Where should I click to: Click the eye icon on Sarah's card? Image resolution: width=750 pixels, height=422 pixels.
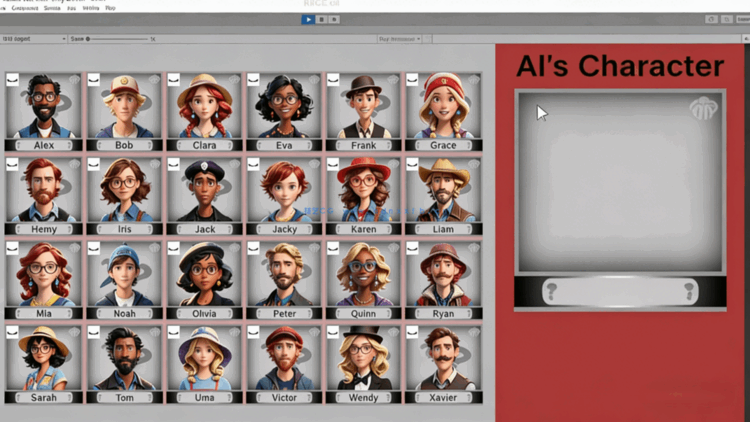(x=13, y=332)
